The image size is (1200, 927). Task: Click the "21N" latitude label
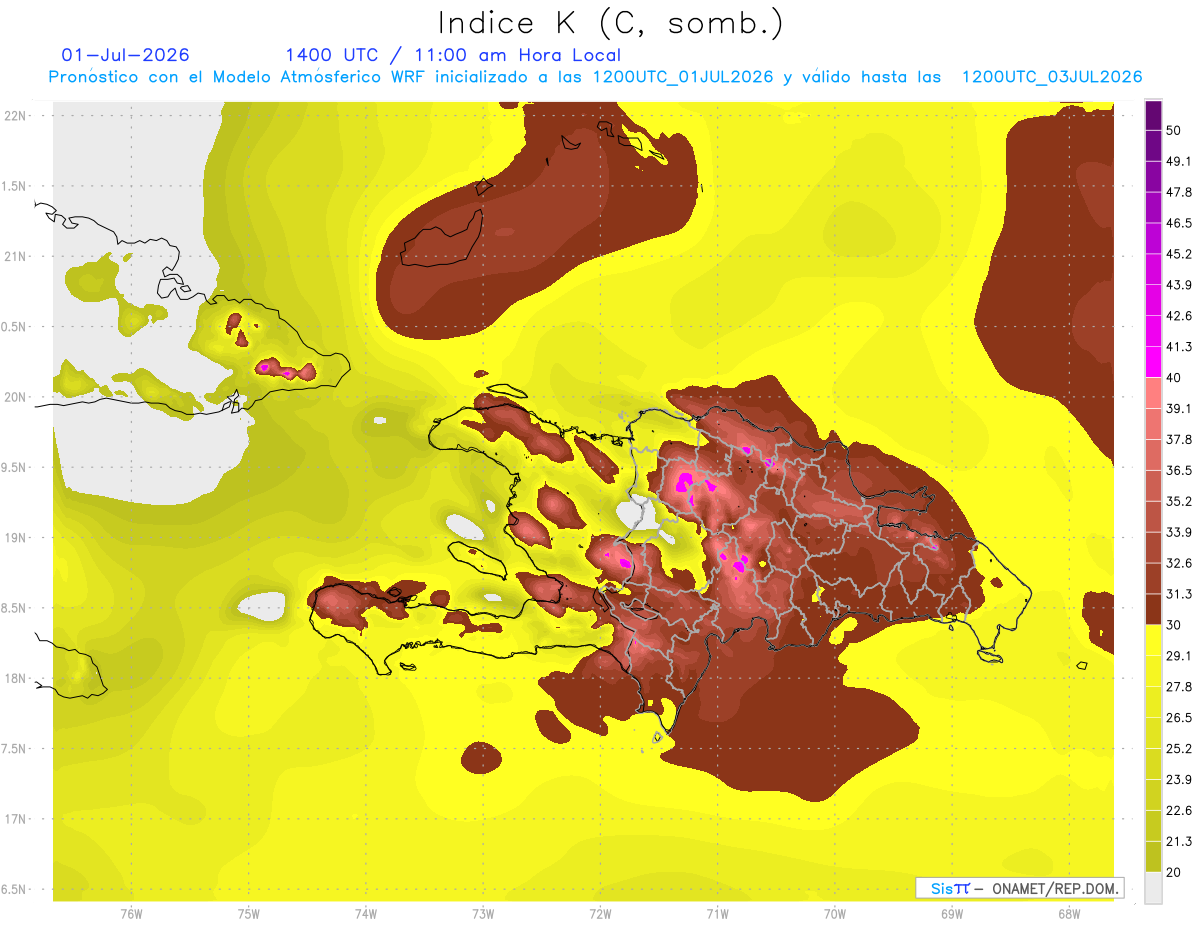(x=15, y=256)
